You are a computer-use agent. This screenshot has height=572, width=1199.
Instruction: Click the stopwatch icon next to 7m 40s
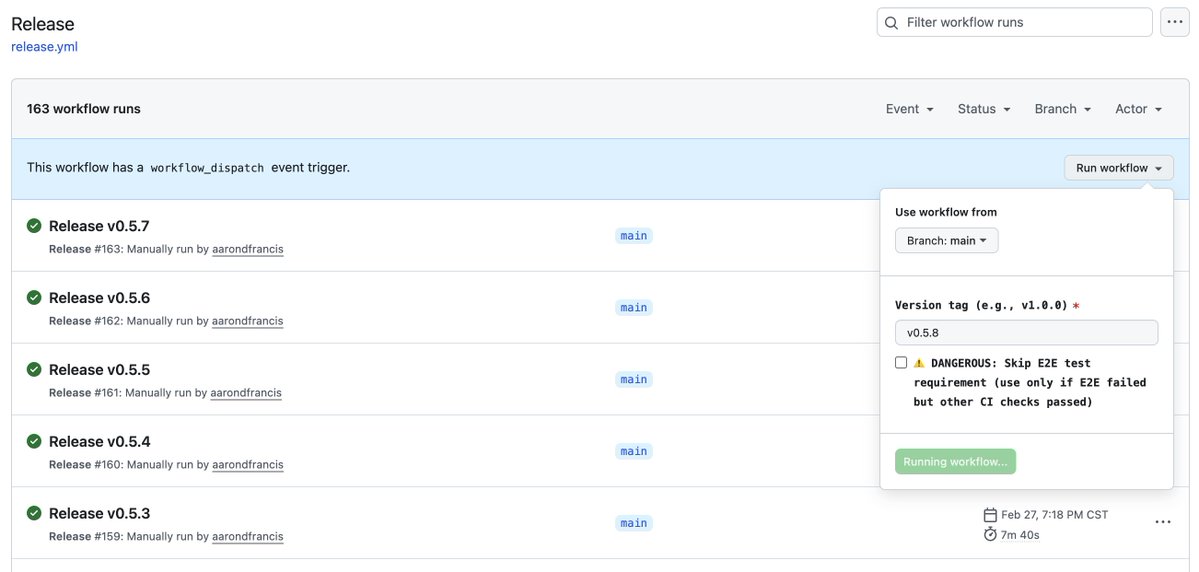[989, 534]
